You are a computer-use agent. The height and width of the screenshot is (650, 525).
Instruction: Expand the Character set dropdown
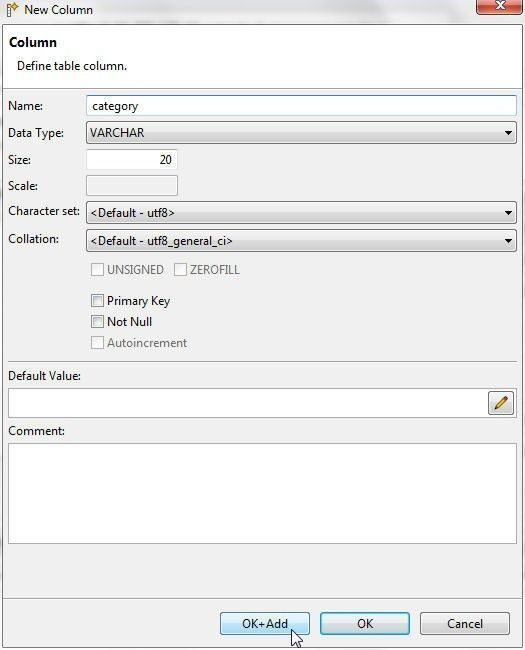click(301, 213)
